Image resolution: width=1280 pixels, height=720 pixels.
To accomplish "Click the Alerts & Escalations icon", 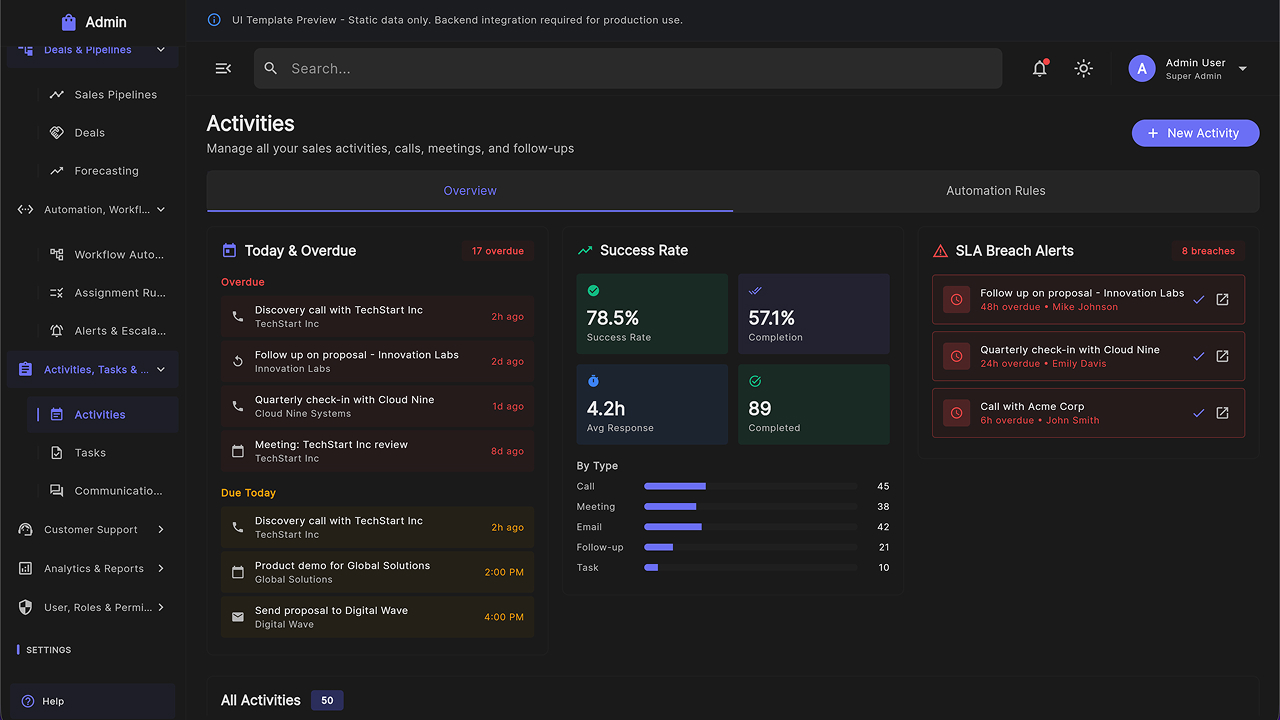I will click(57, 331).
